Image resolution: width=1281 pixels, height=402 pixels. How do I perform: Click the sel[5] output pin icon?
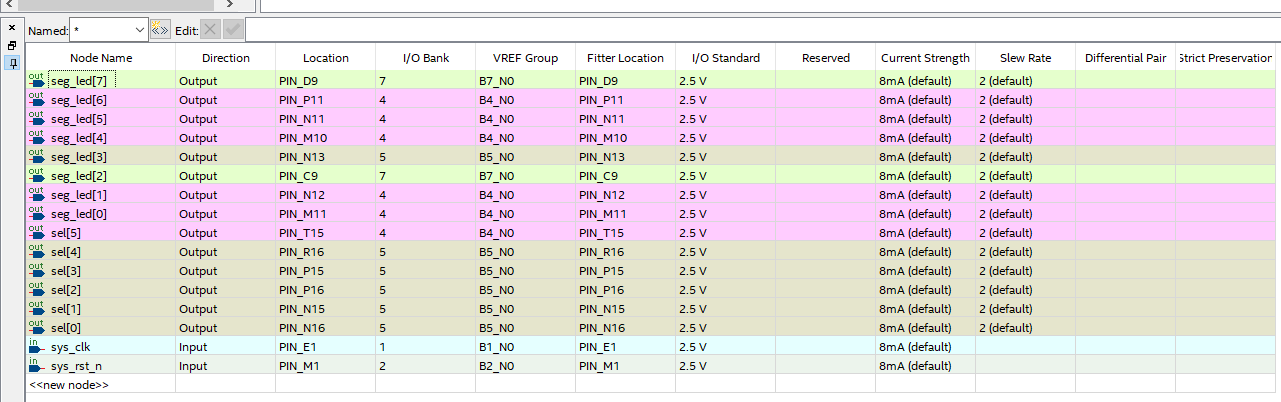coord(37,233)
